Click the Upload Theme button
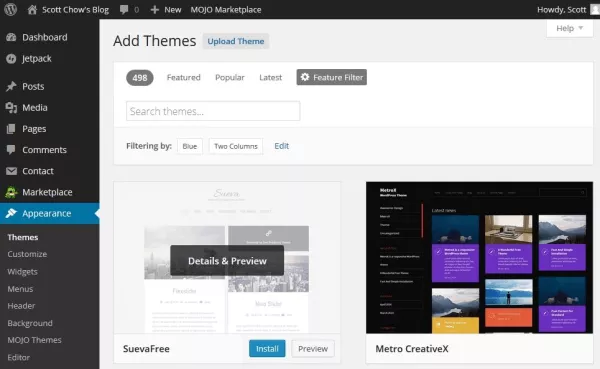Image resolution: width=600 pixels, height=369 pixels. pyautogui.click(x=236, y=41)
